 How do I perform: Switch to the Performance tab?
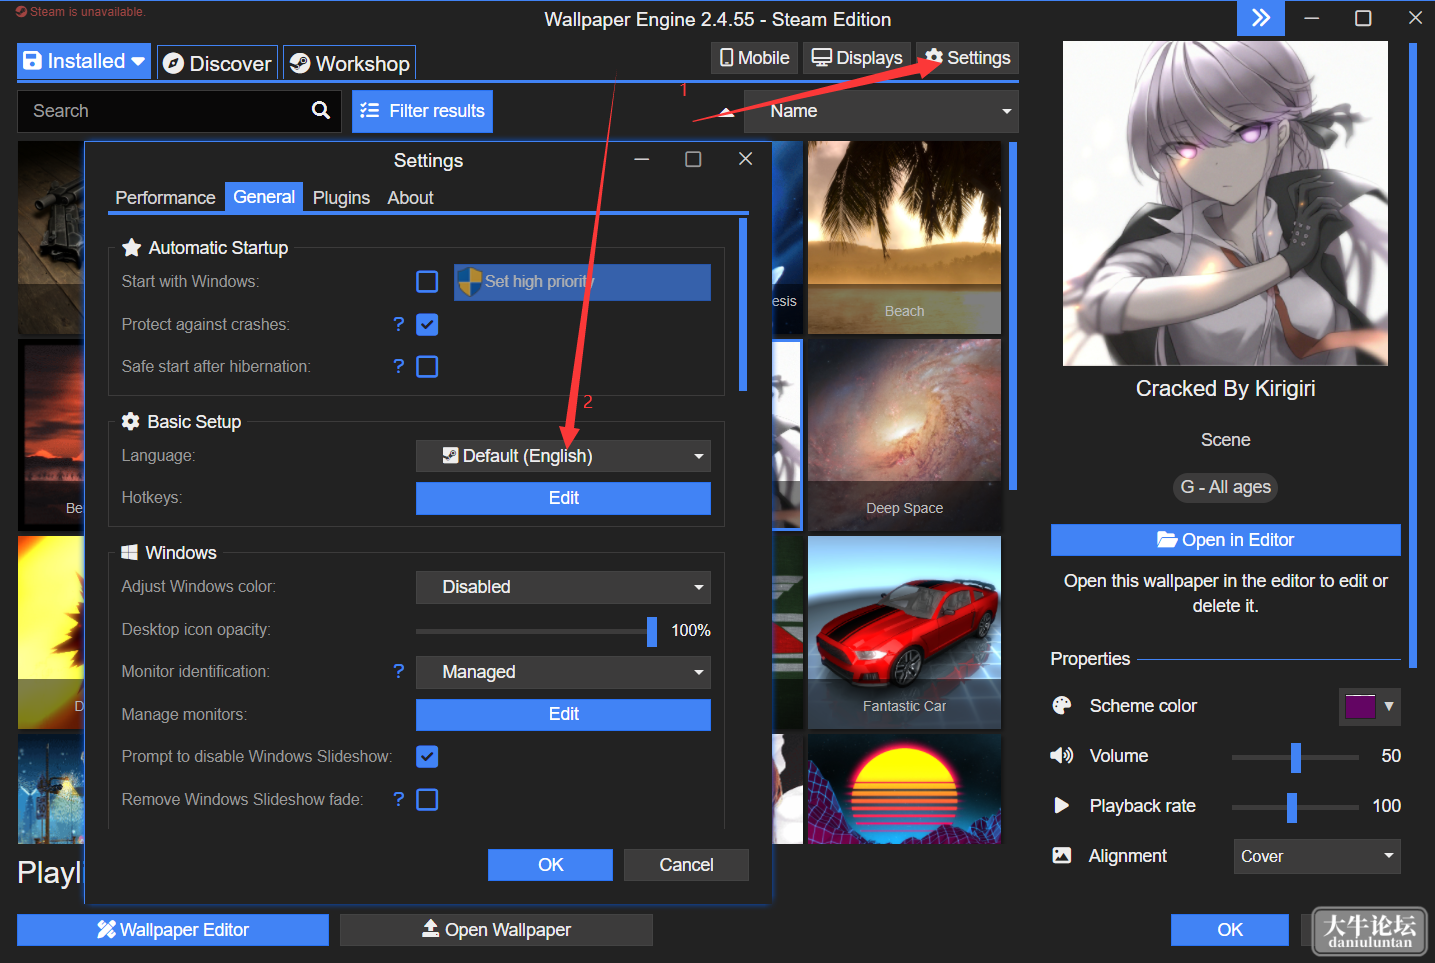165,198
